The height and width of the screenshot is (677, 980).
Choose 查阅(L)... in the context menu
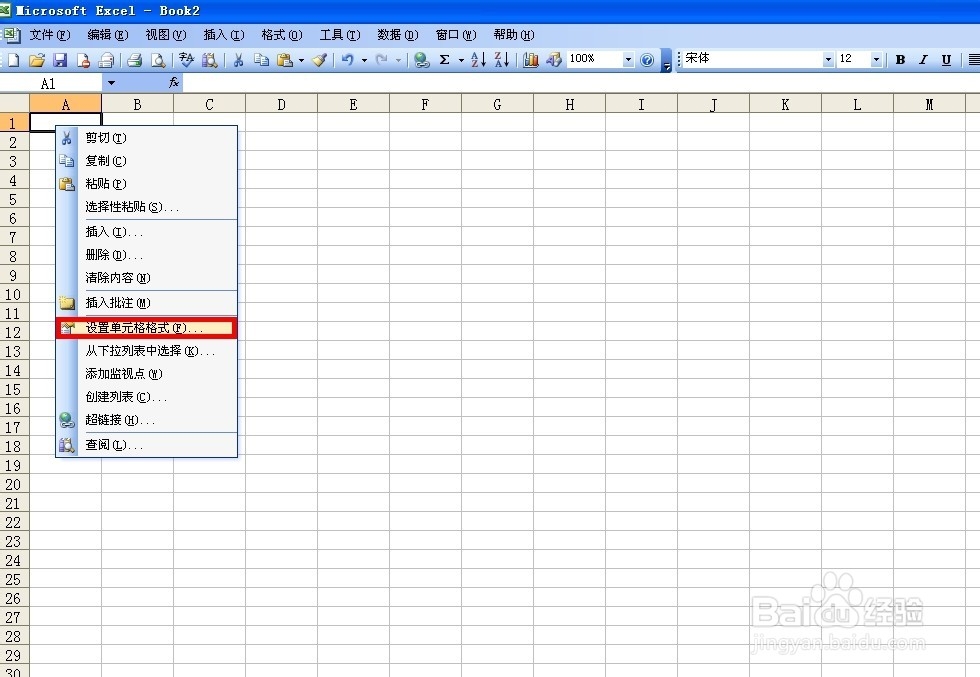coord(147,445)
